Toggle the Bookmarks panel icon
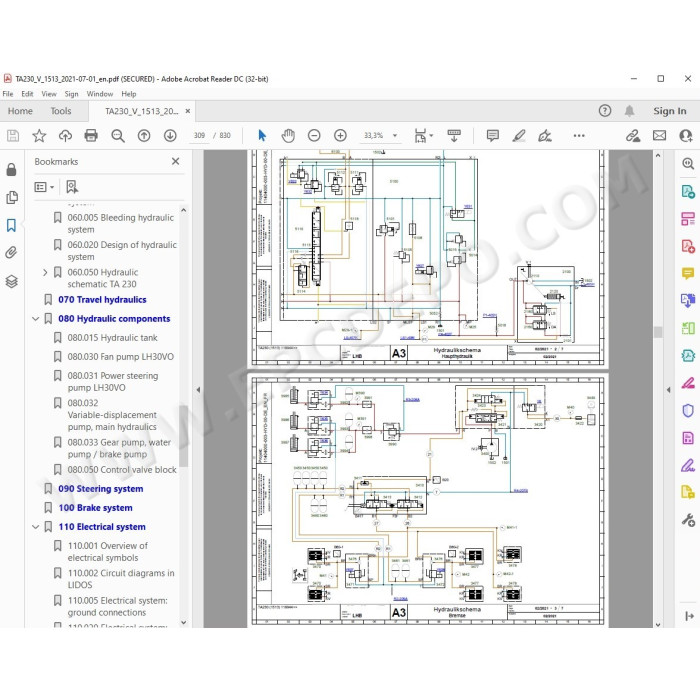 (x=12, y=225)
